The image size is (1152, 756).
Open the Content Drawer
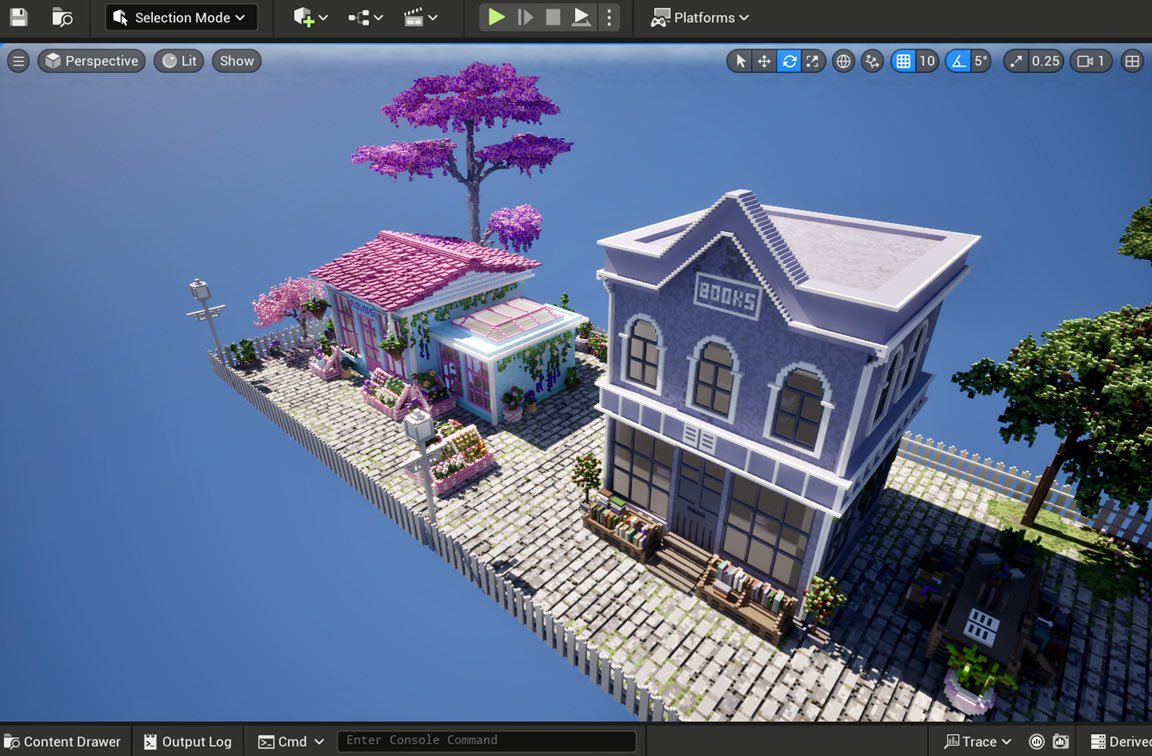(63, 741)
